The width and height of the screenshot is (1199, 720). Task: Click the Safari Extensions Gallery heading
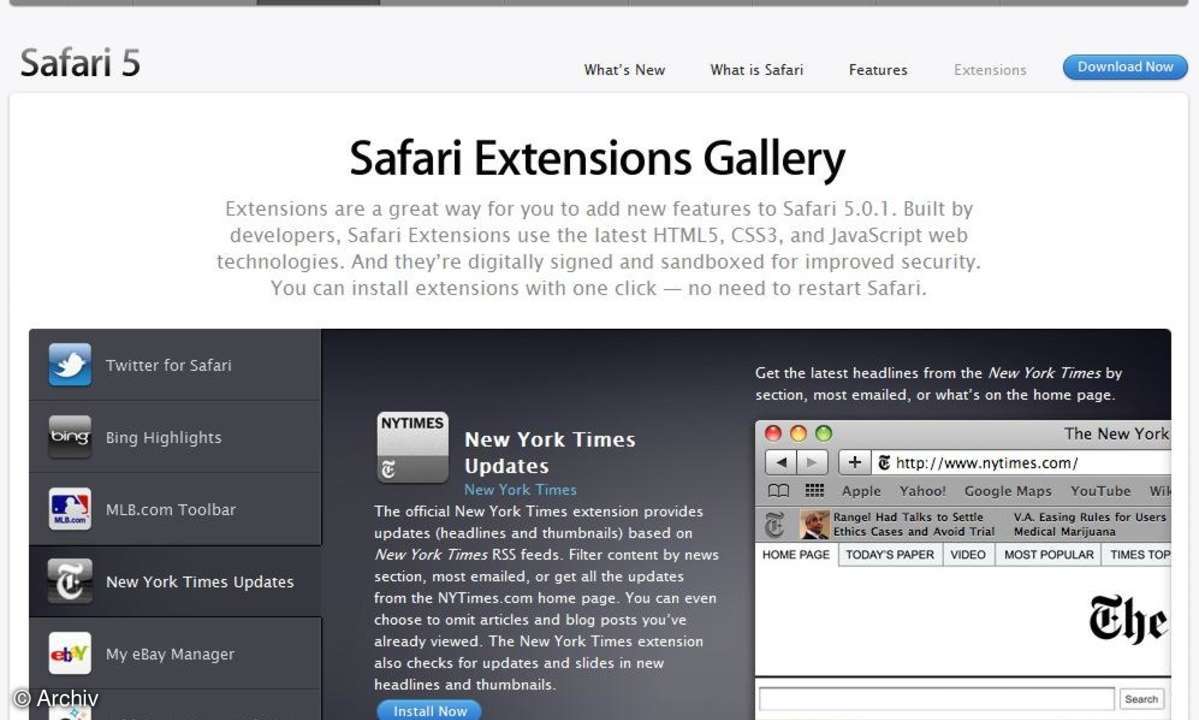(x=597, y=158)
